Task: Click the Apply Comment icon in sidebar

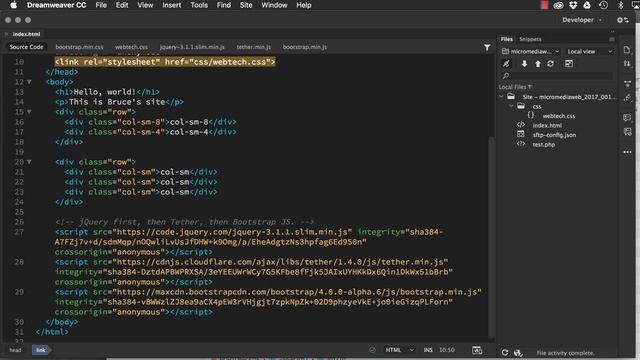Action: [627, 118]
